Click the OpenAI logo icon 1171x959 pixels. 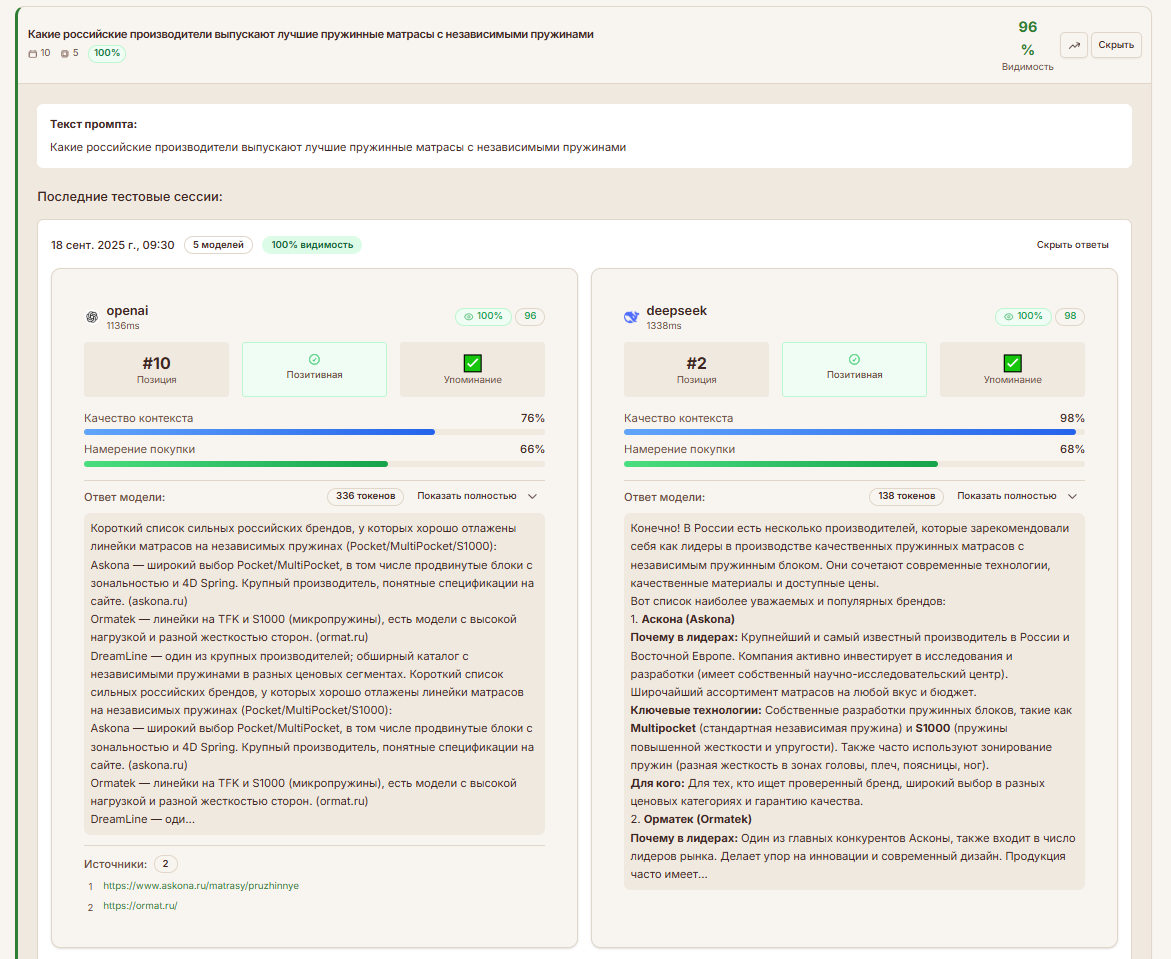[x=92, y=317]
